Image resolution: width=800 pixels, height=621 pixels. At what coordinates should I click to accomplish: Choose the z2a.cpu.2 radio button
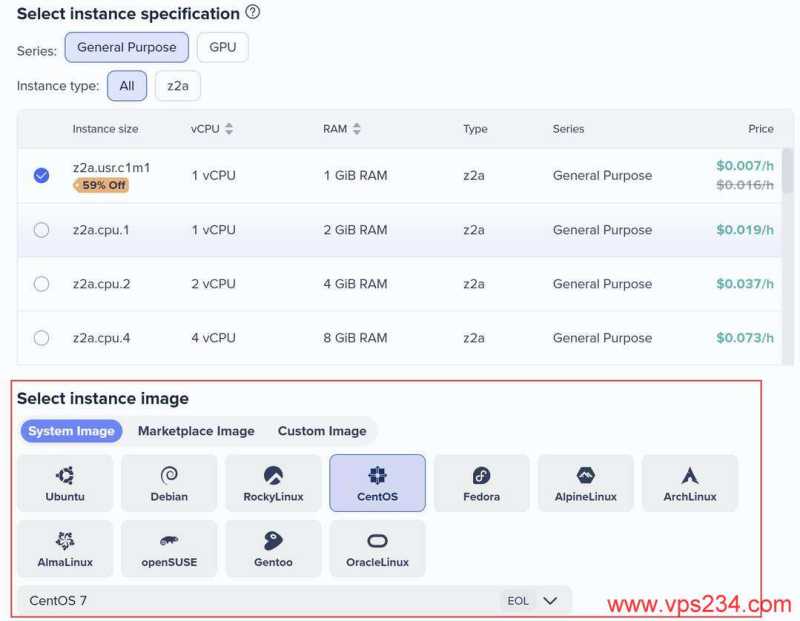tap(41, 284)
